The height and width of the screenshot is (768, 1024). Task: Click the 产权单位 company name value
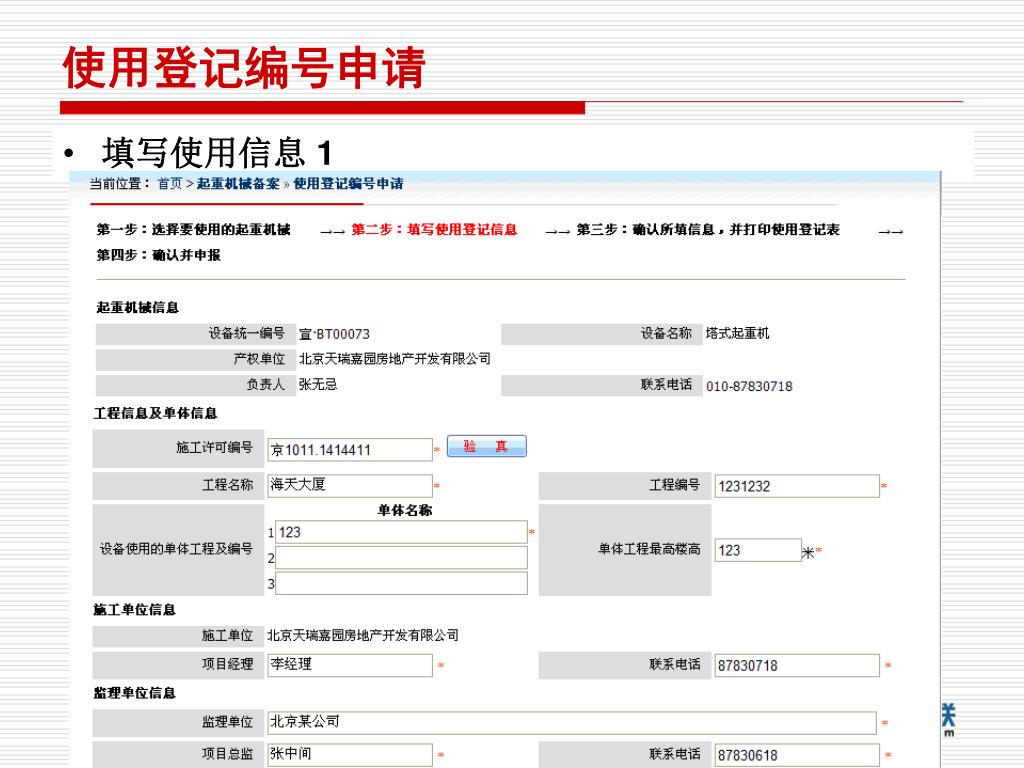[394, 359]
